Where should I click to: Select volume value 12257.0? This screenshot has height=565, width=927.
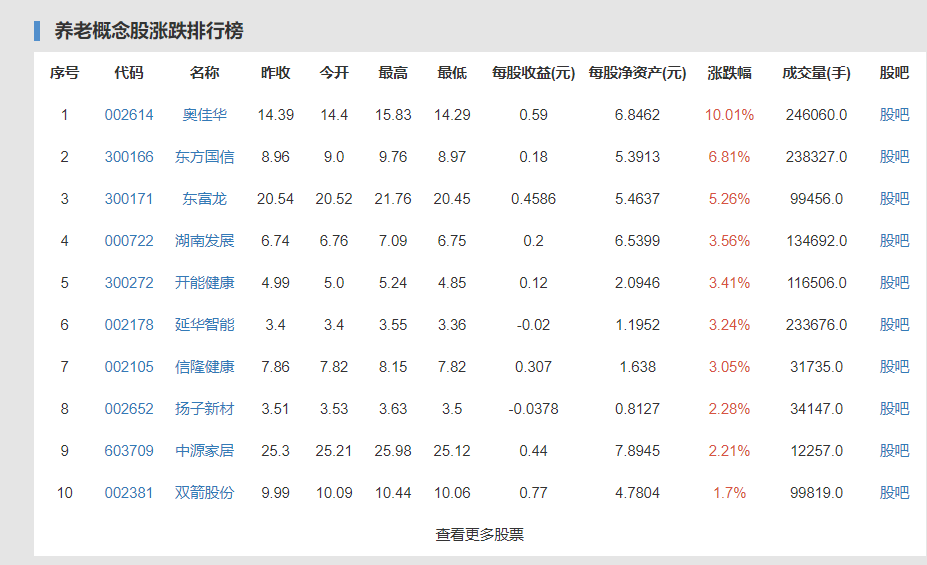(816, 450)
